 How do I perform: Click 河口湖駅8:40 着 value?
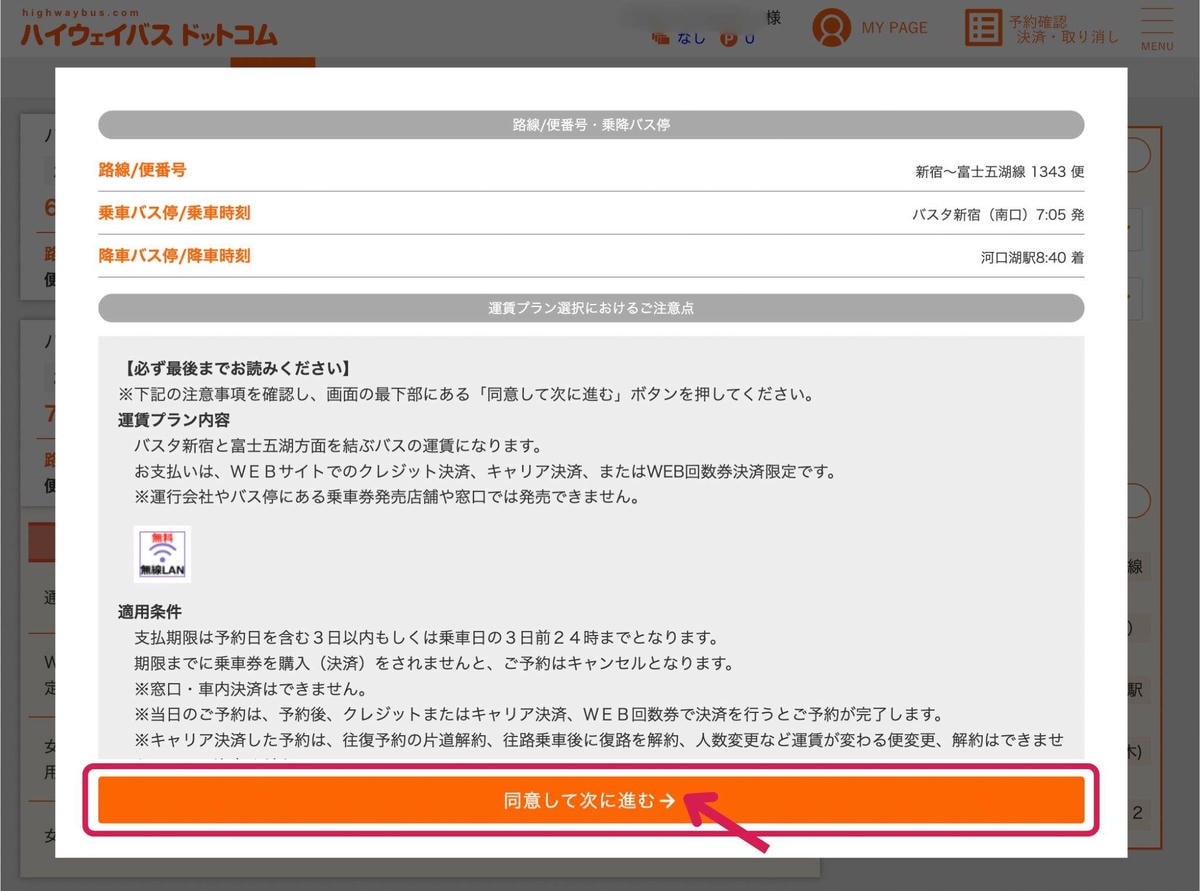(1032, 257)
